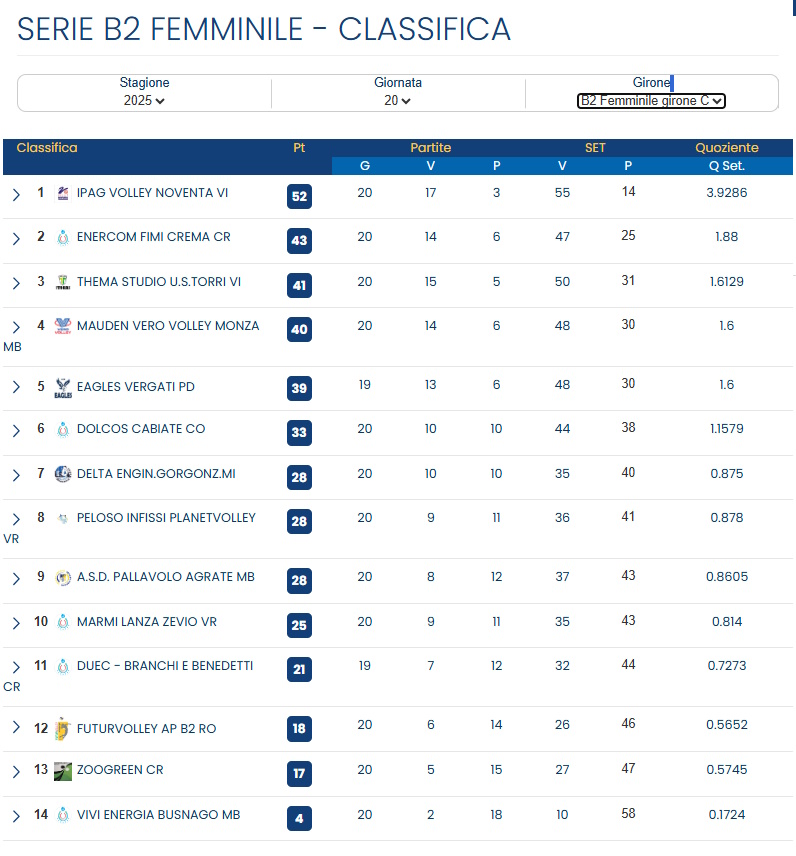
Task: Click the Classifica column header
Action: 47,148
